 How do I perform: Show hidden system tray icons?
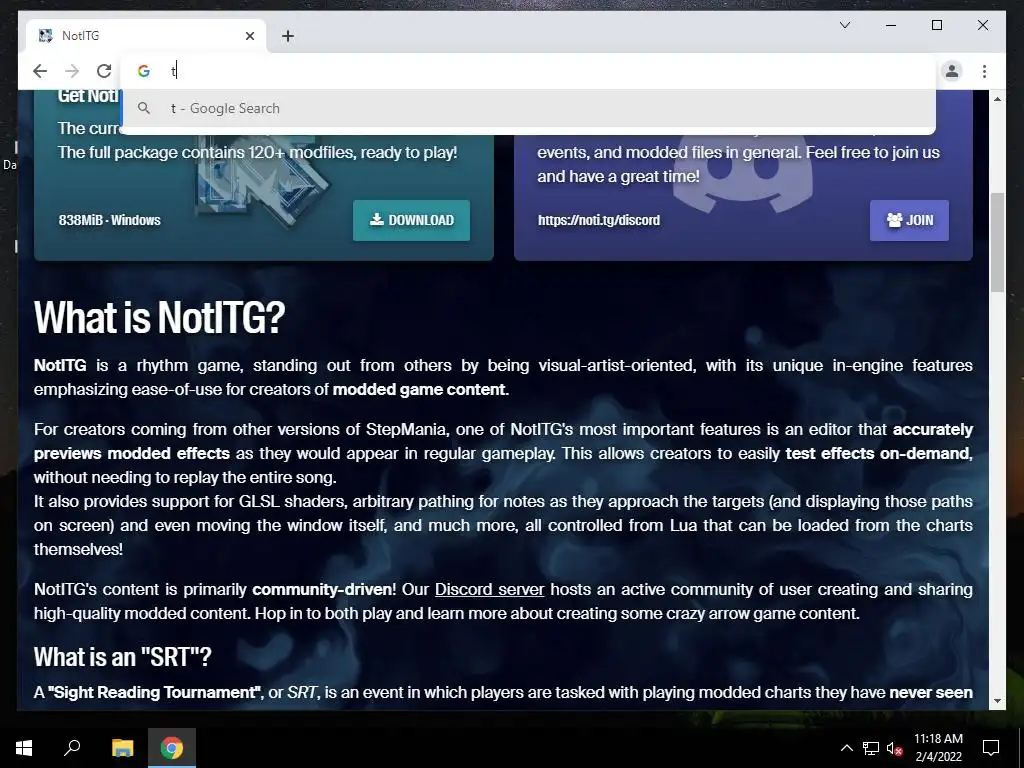846,748
